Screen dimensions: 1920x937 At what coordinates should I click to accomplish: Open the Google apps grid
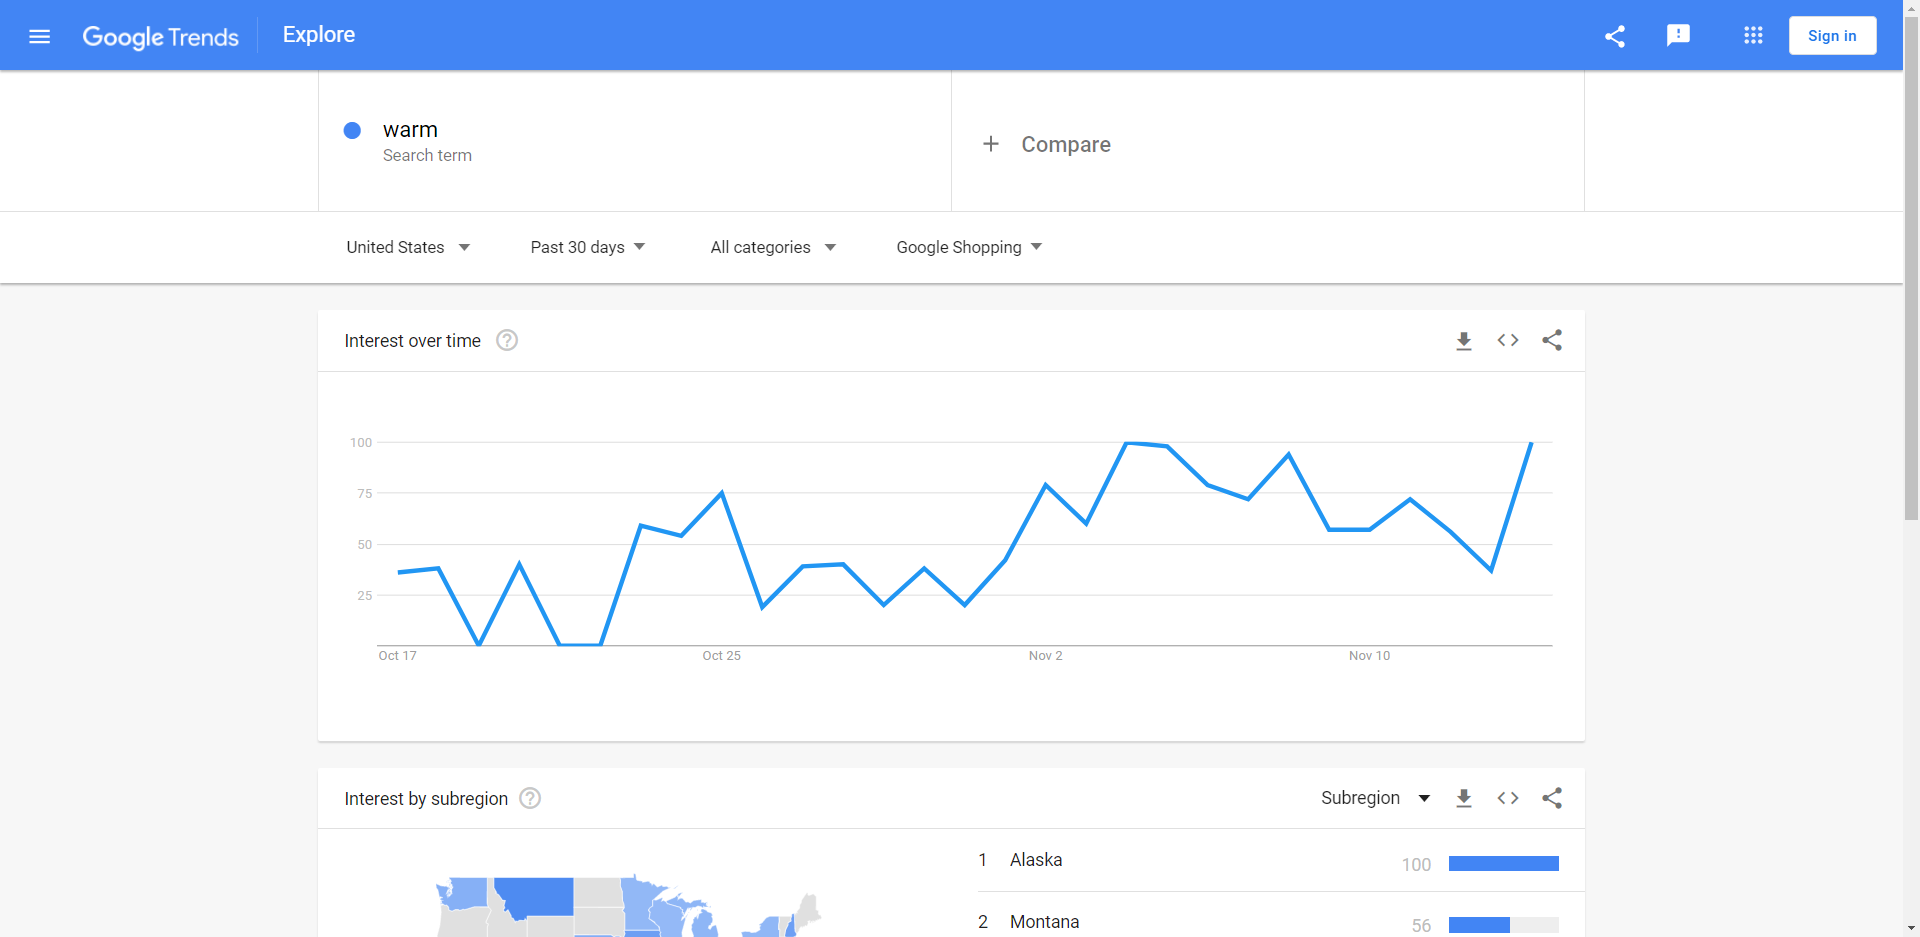1753,36
